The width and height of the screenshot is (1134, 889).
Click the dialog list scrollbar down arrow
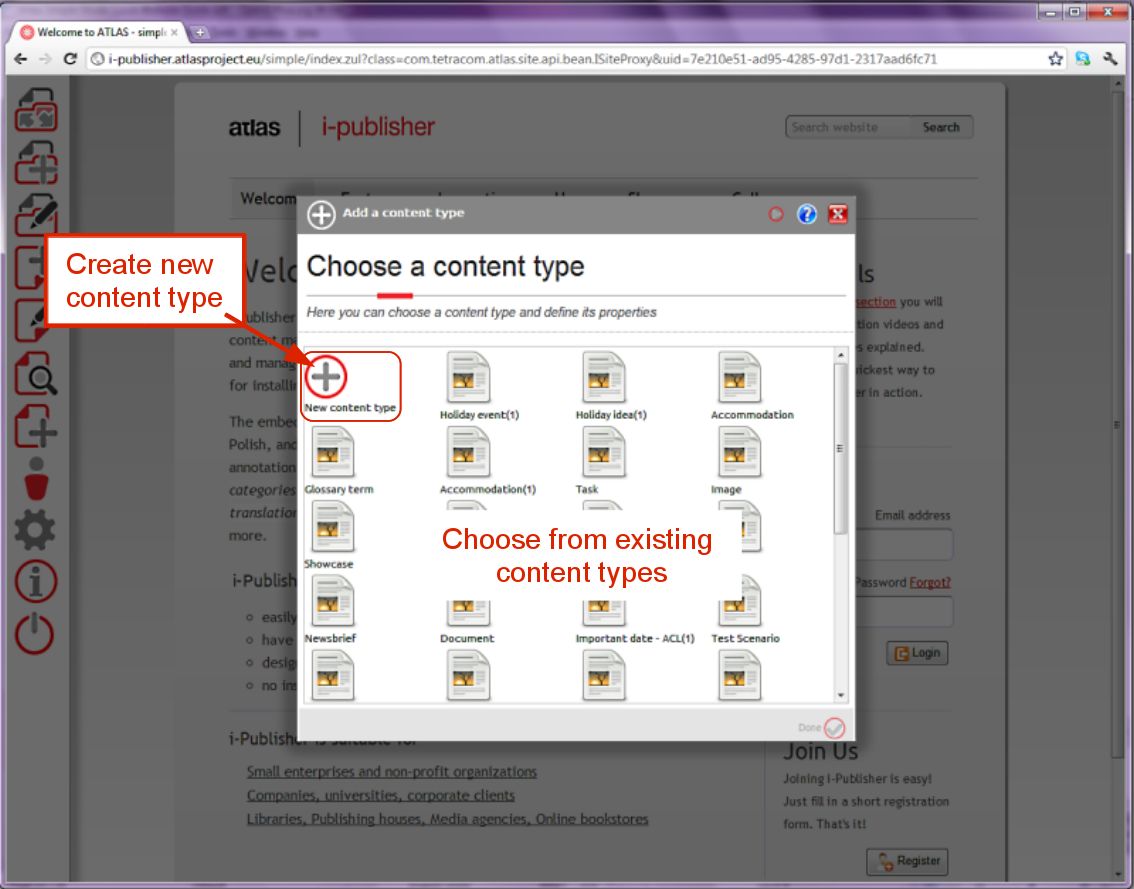[840, 695]
